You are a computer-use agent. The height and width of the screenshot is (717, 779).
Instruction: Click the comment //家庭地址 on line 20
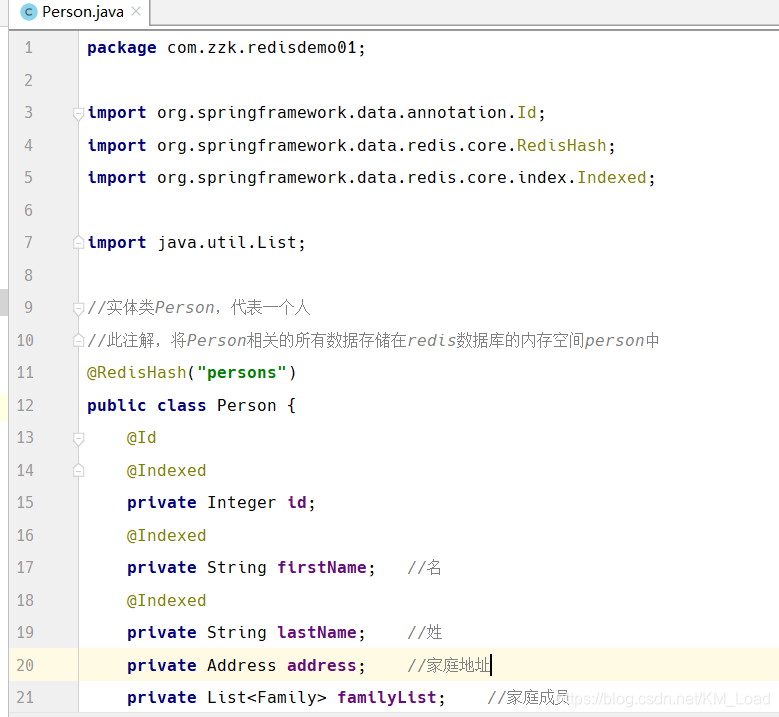coord(449,665)
